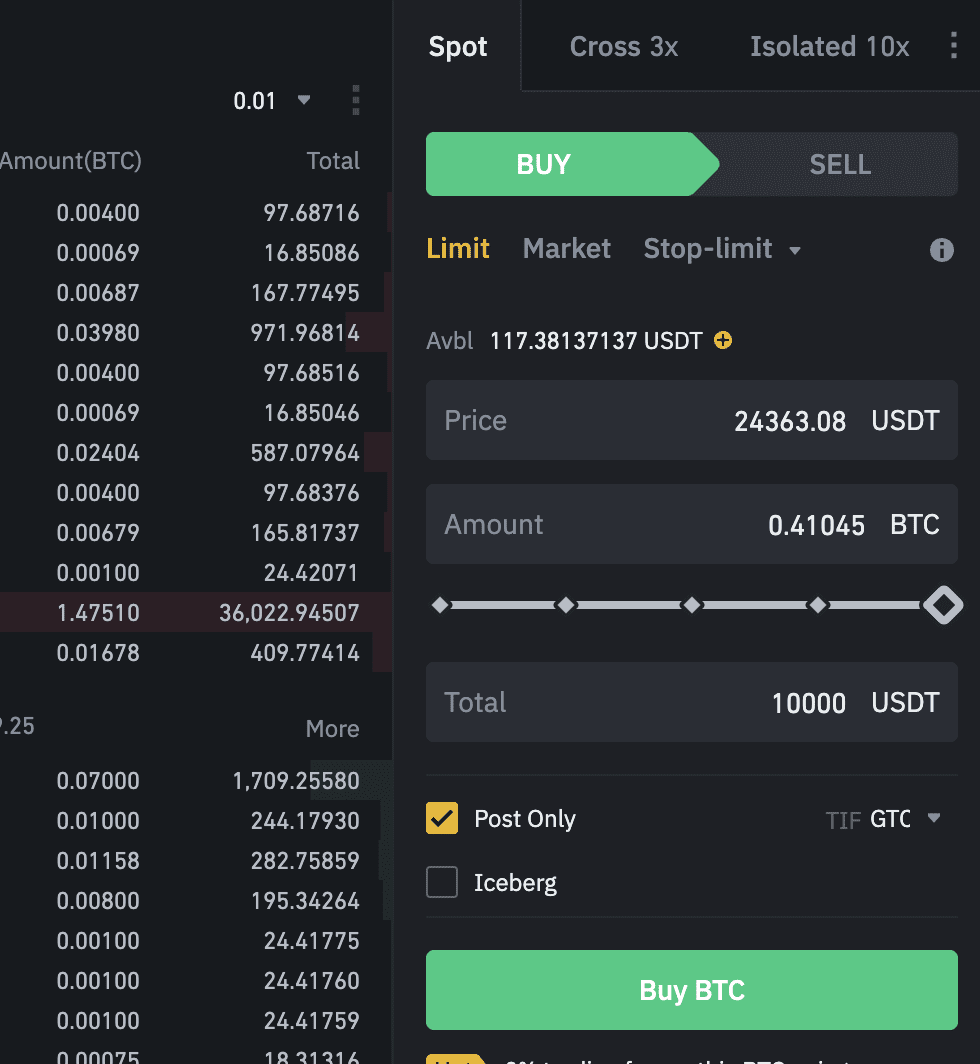
Task: Click the 0% start of amount slider
Action: point(440,605)
